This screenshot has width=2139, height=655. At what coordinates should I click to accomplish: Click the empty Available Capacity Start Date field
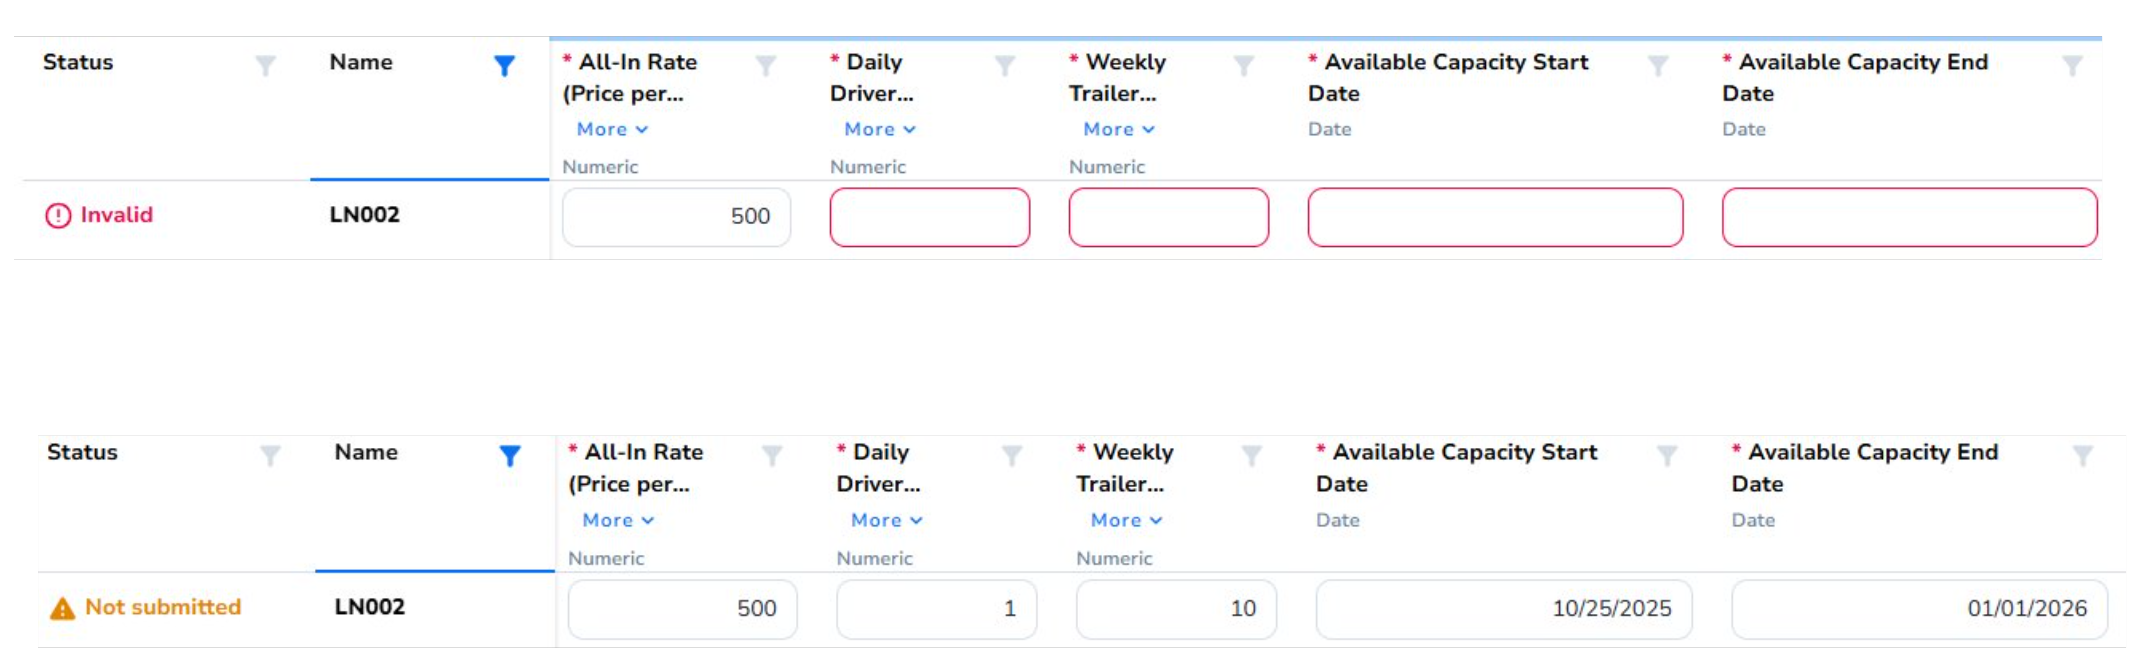point(1495,217)
